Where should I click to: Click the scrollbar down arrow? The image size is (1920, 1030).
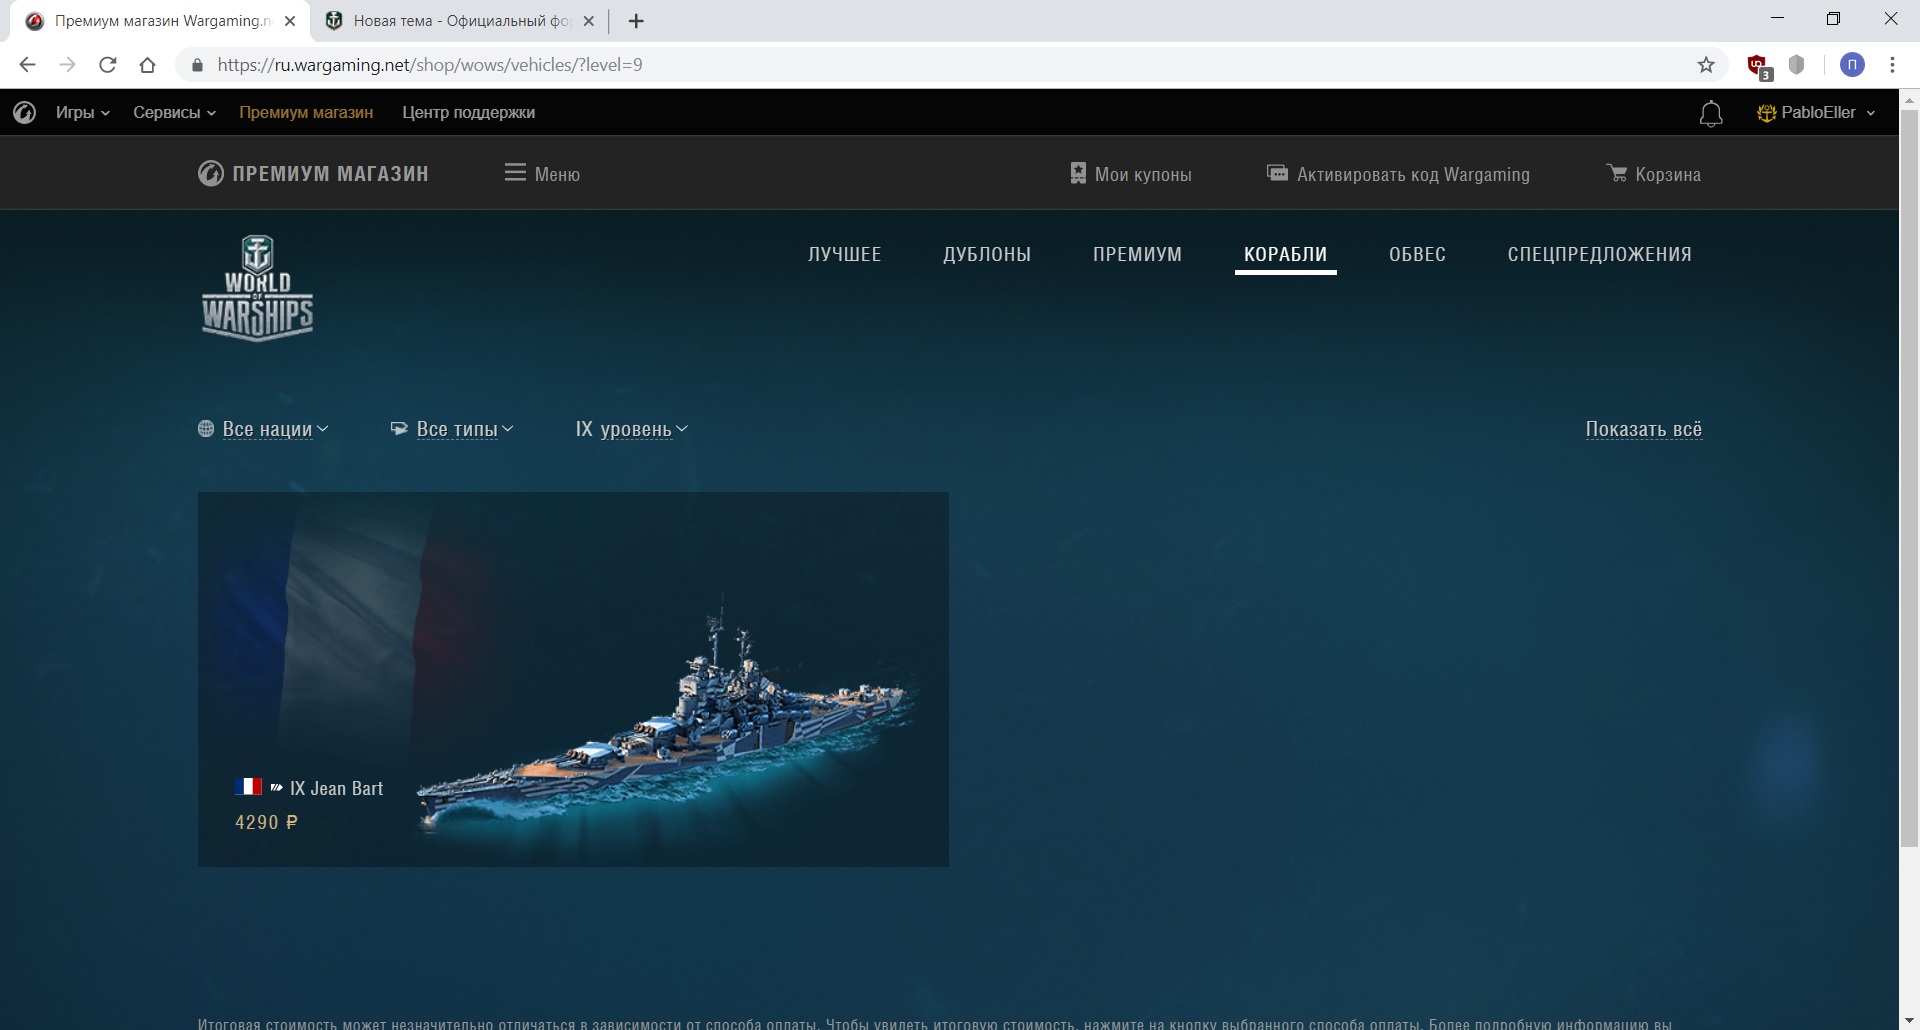point(1910,1021)
